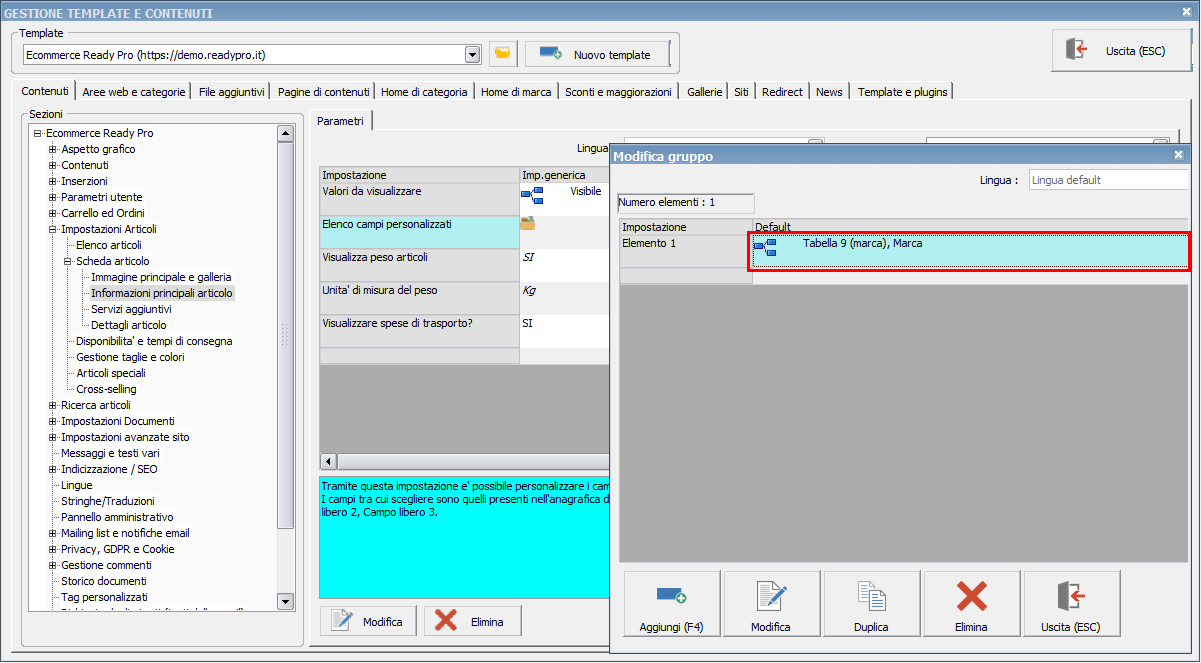The width and height of the screenshot is (1201, 663).
Task: Select the Gallerie tab
Action: 705,92
